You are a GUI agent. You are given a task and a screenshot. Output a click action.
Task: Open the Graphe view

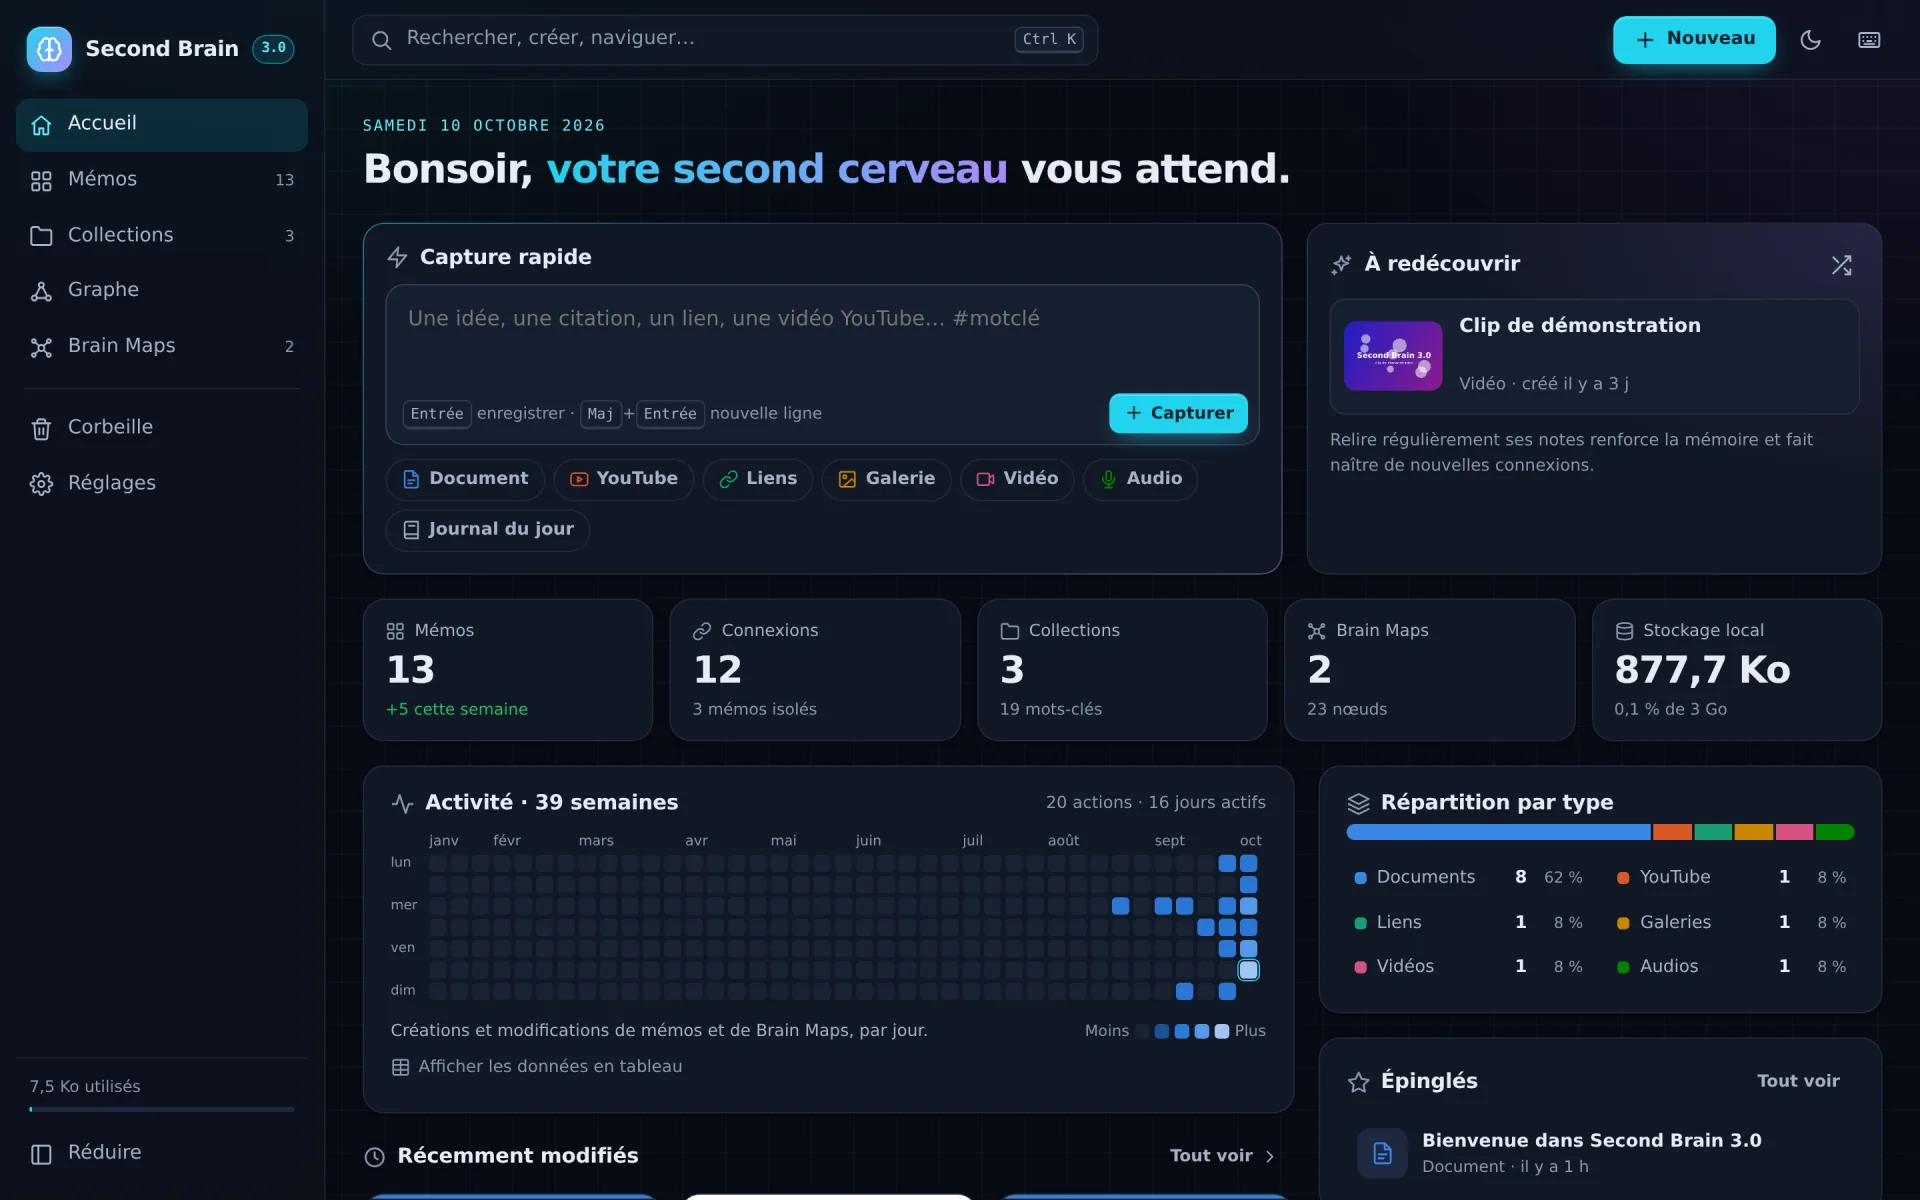pyautogui.click(x=161, y=291)
